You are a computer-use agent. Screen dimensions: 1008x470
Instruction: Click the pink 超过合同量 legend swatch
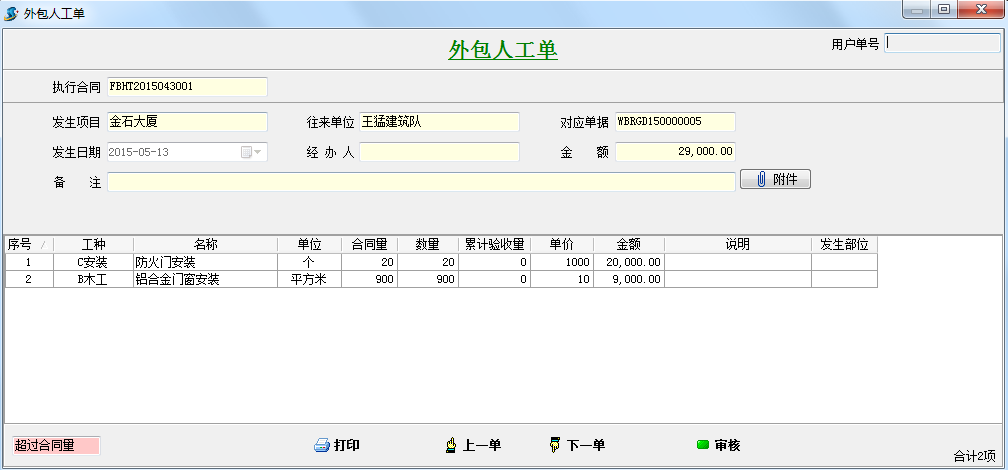click(55, 445)
